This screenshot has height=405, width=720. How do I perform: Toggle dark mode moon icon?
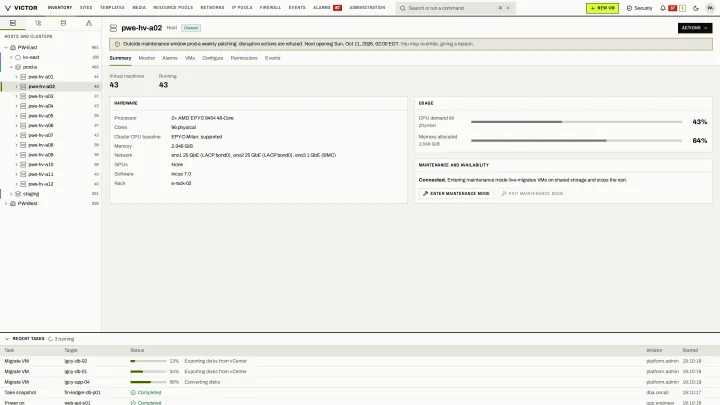click(x=696, y=8)
